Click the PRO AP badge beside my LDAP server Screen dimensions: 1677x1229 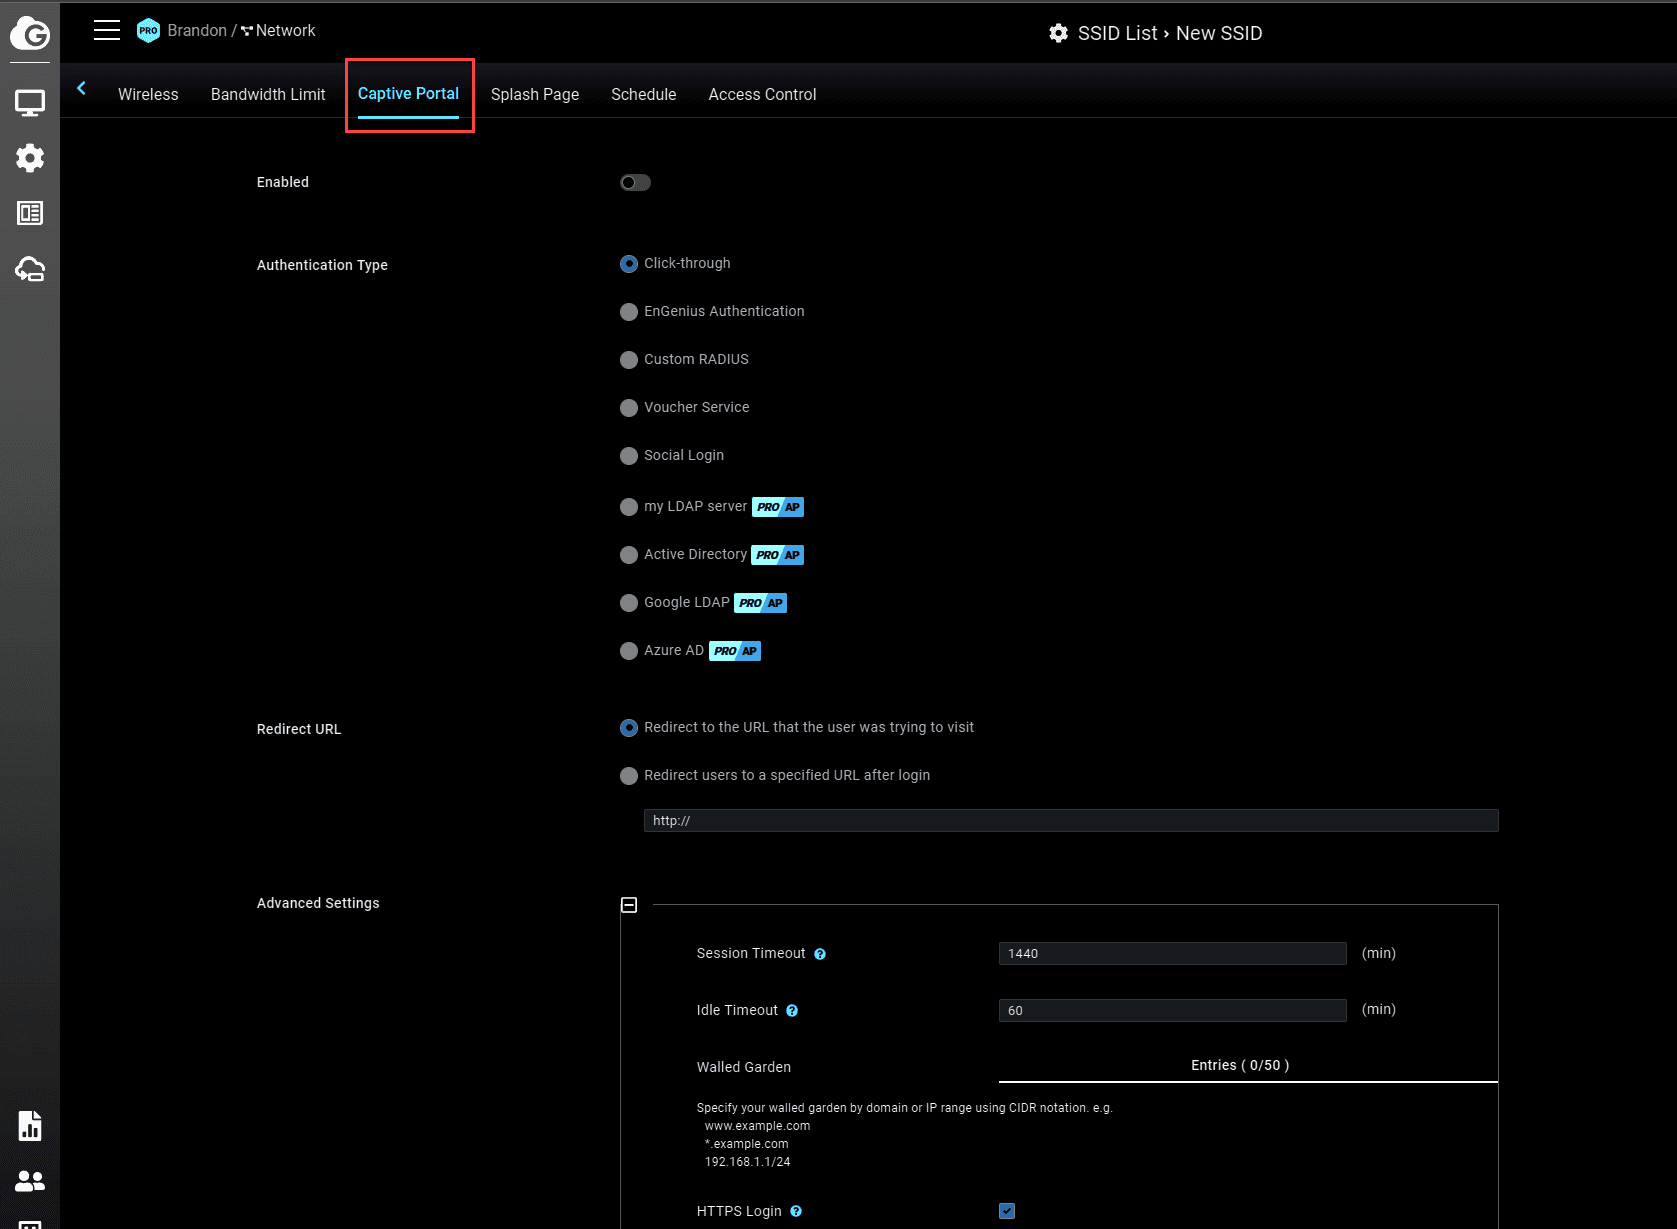tap(778, 507)
